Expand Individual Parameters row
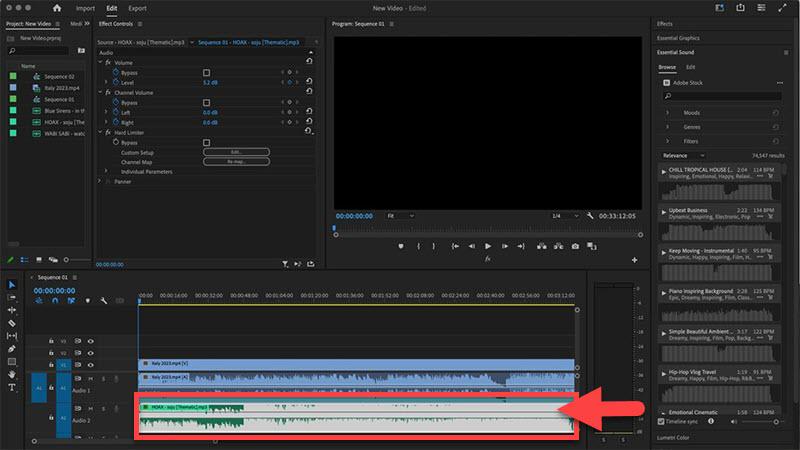 (106, 171)
